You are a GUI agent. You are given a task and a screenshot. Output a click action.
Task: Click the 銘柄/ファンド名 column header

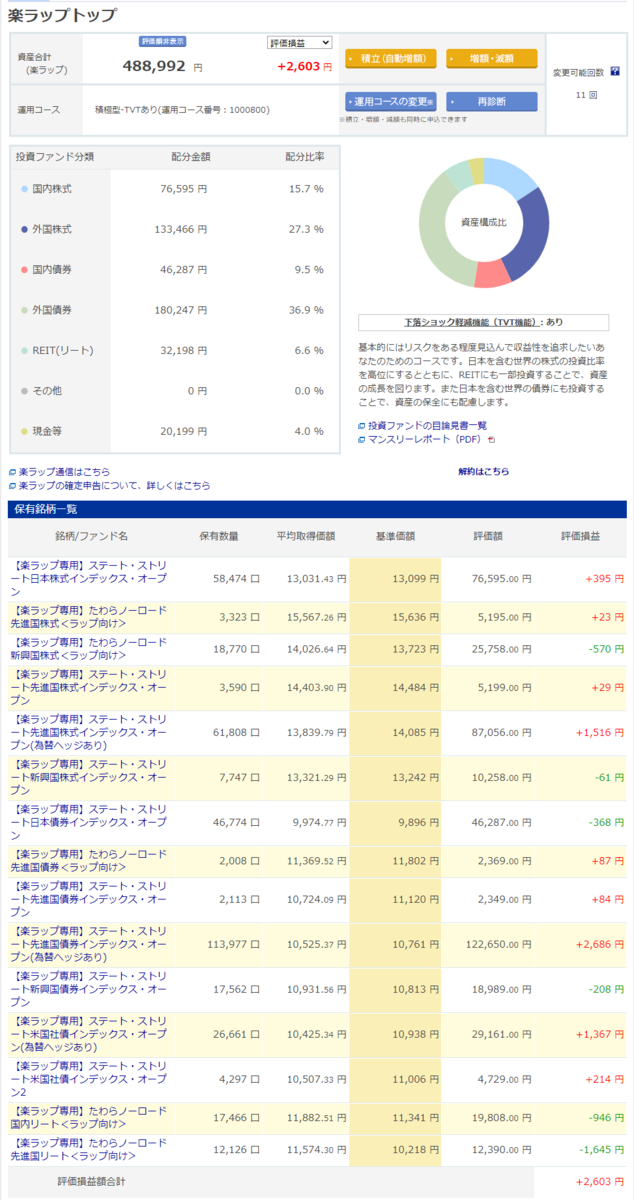92,537
